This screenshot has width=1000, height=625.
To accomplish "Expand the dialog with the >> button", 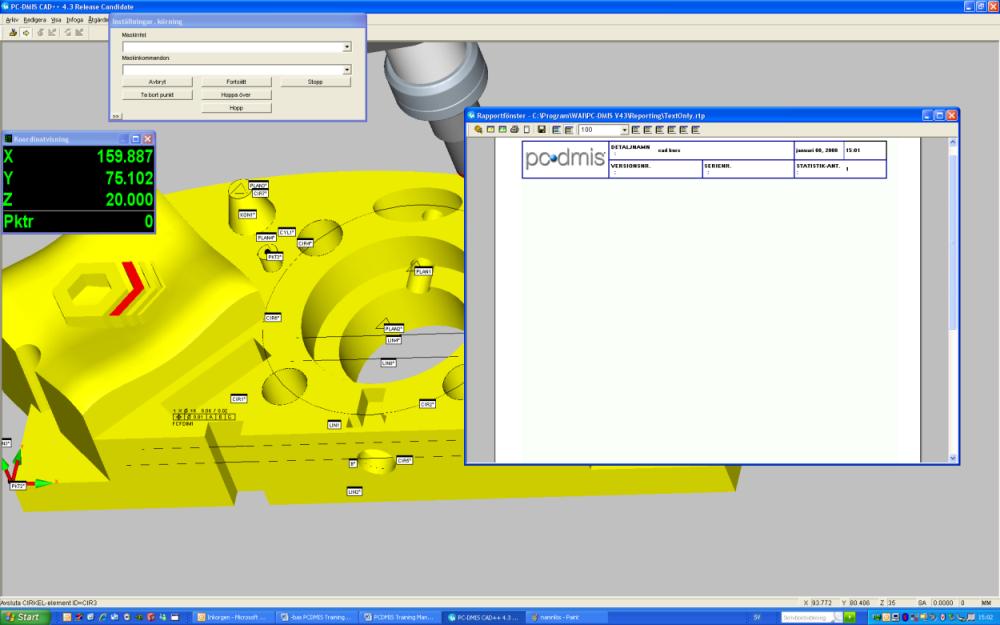I will 115,116.
